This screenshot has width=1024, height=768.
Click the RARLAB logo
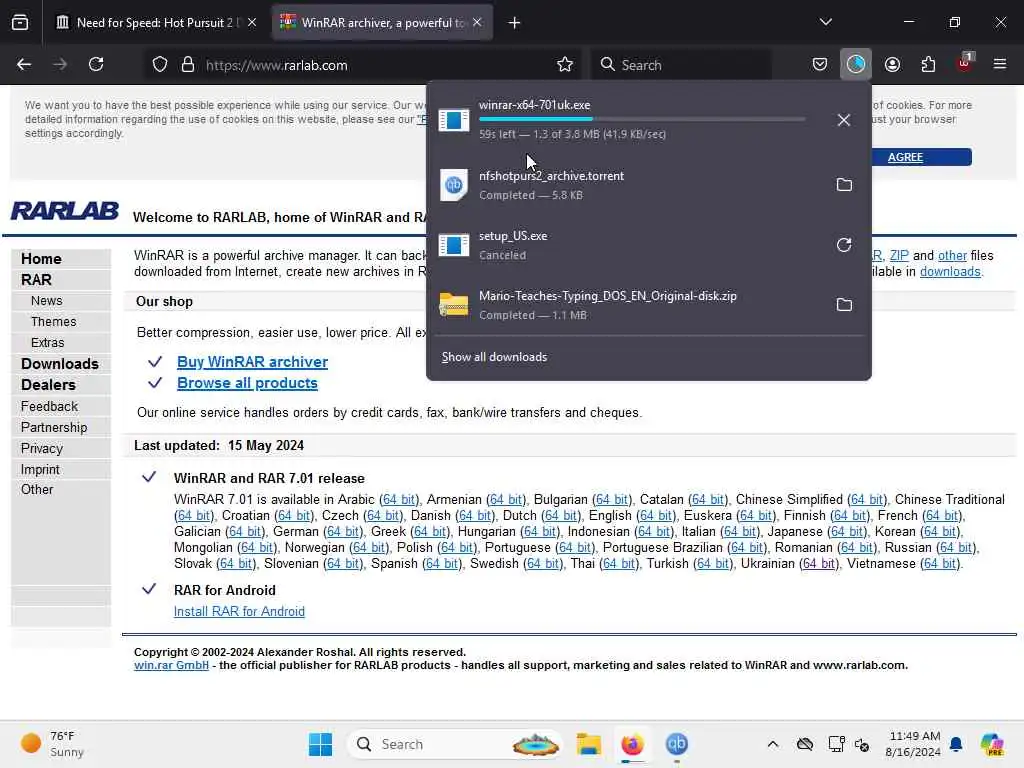click(x=65, y=211)
